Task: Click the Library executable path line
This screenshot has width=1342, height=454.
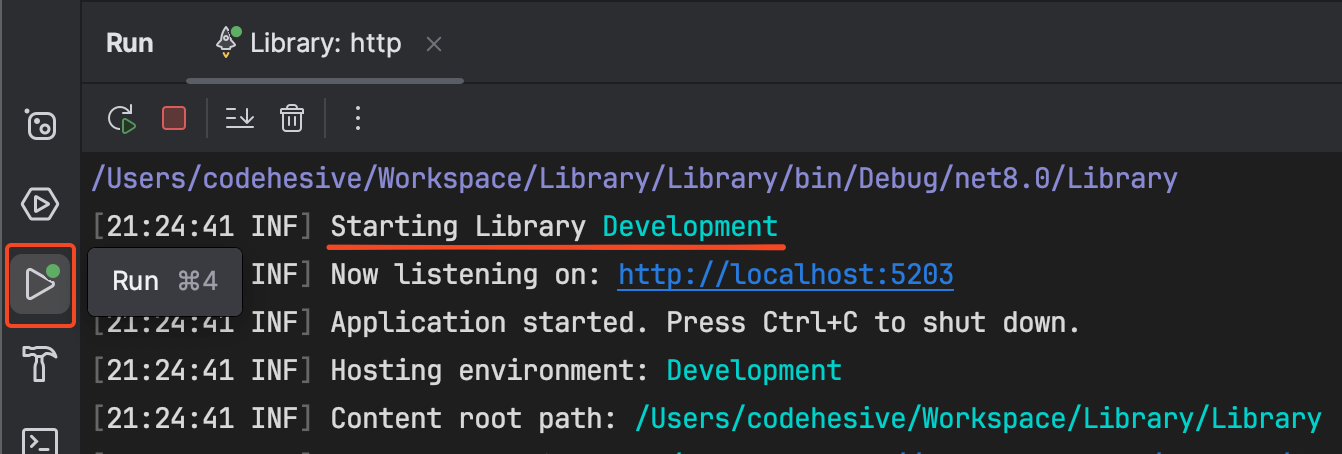Action: click(x=634, y=179)
